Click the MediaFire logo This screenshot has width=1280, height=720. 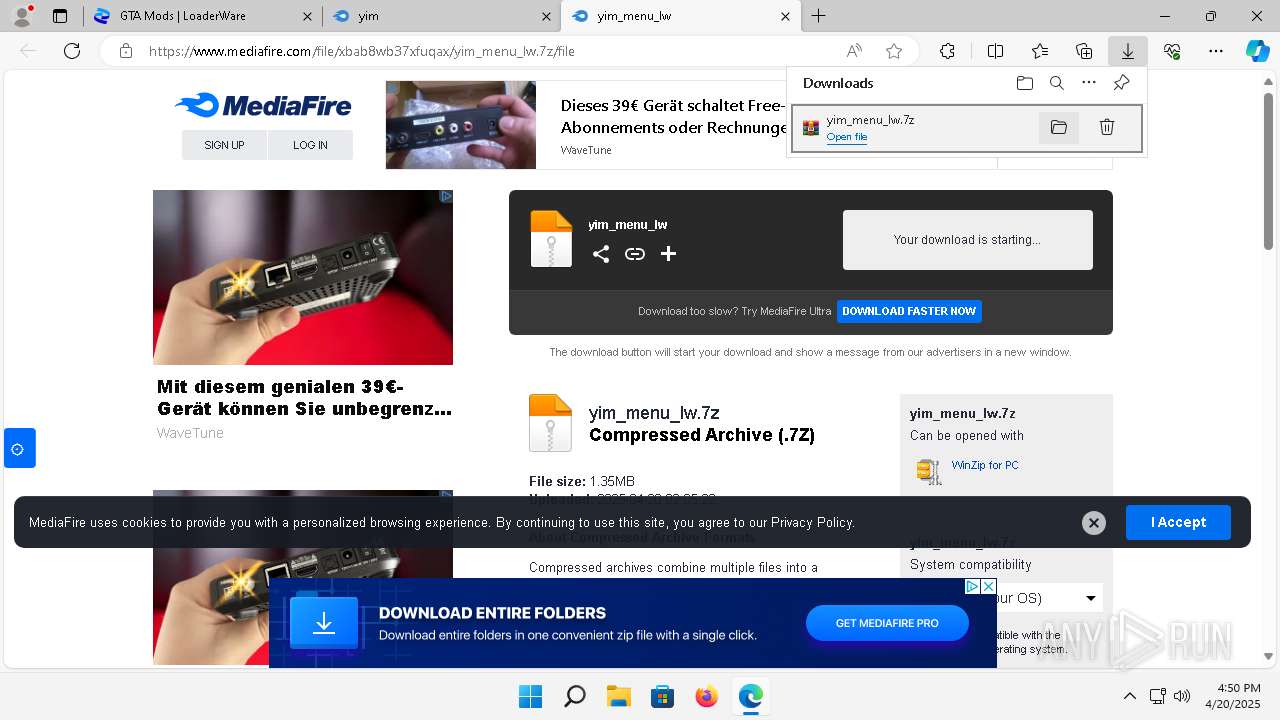tap(263, 105)
